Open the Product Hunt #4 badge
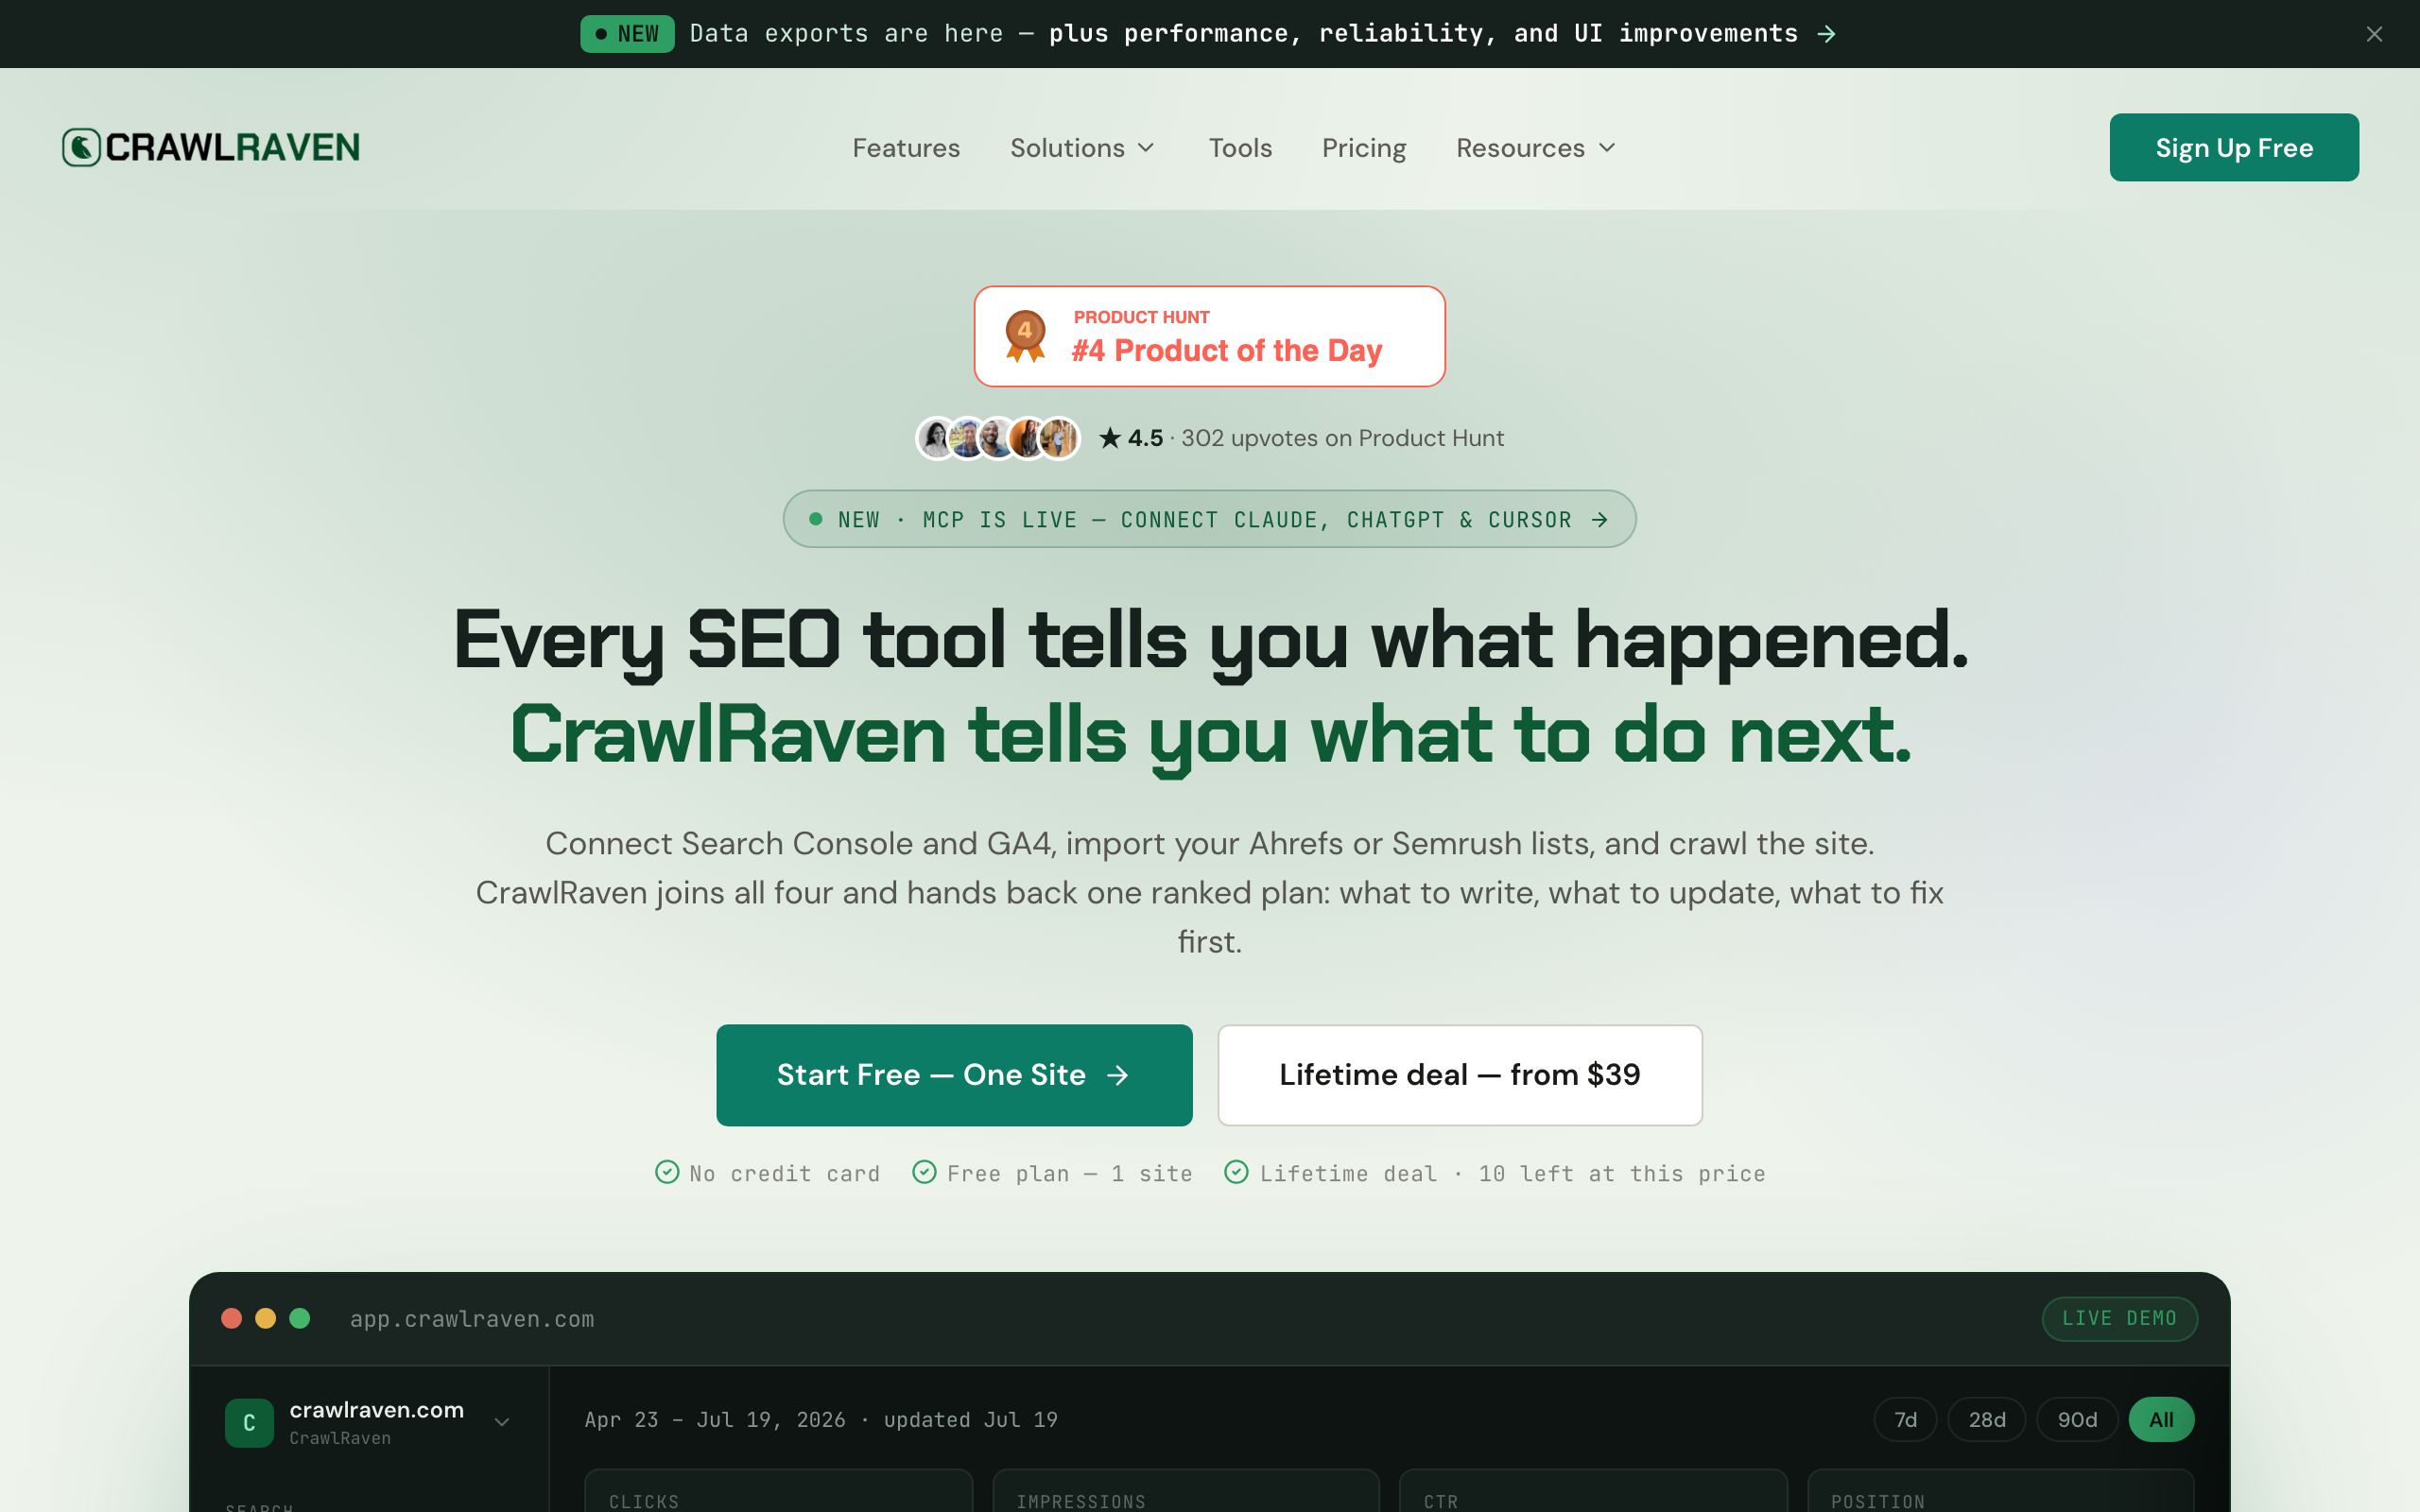This screenshot has width=2420, height=1512. point(1209,336)
